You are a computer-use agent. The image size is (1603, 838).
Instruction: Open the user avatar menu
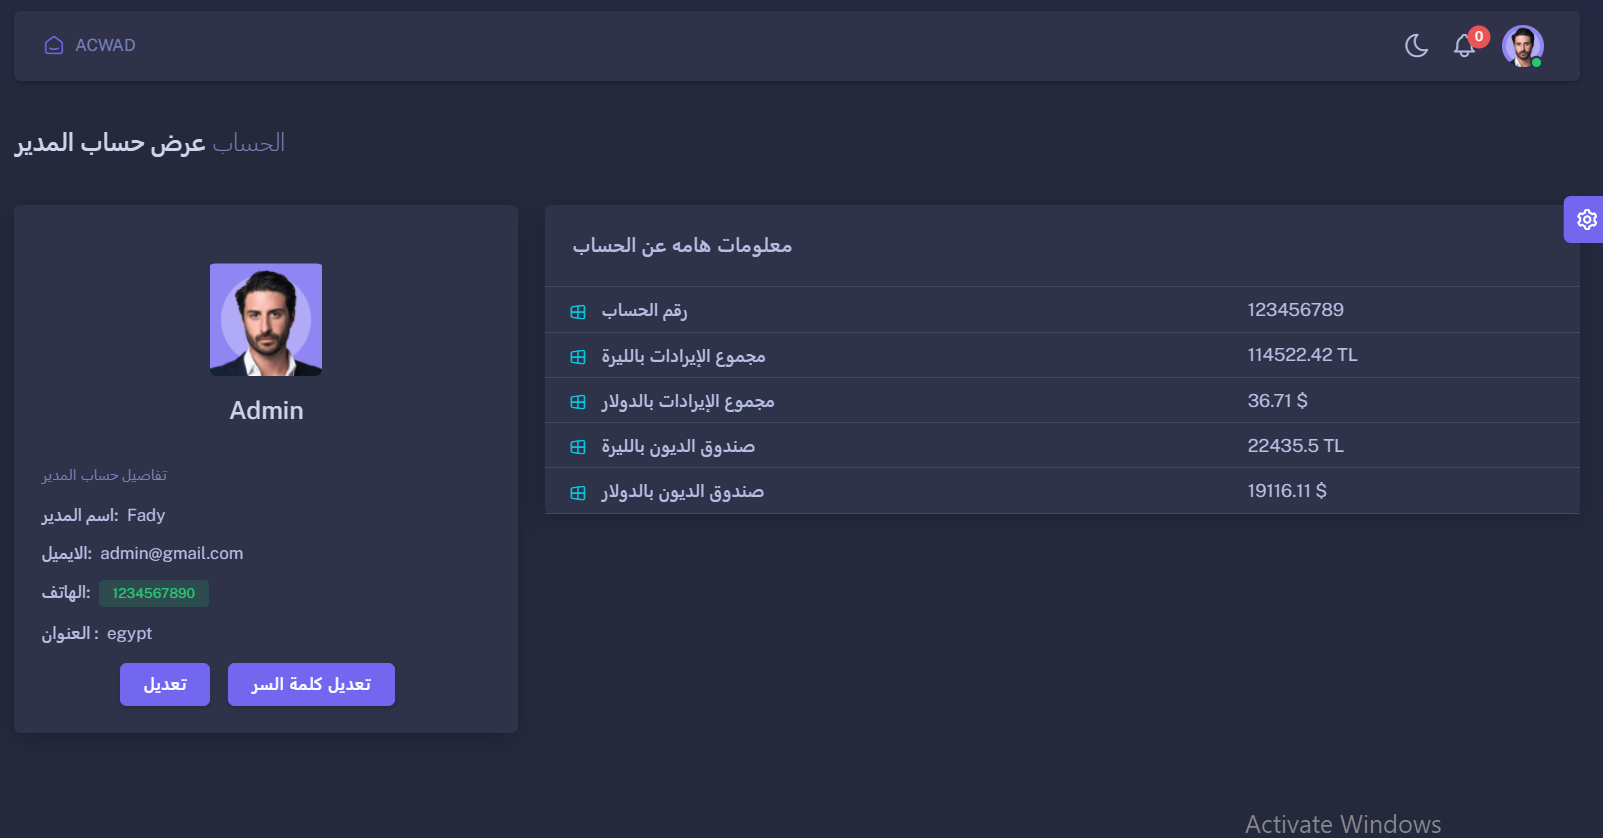click(x=1522, y=46)
